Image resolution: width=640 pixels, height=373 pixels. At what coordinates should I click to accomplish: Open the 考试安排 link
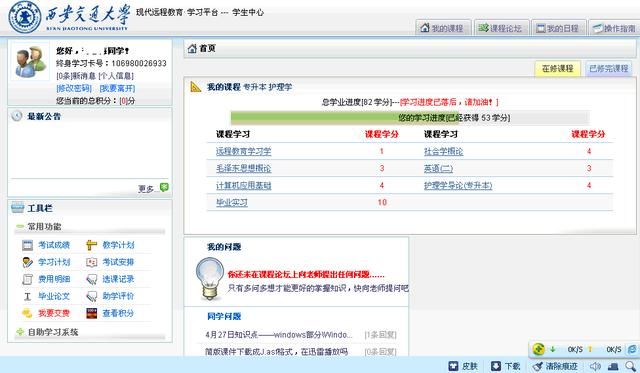[x=118, y=262]
